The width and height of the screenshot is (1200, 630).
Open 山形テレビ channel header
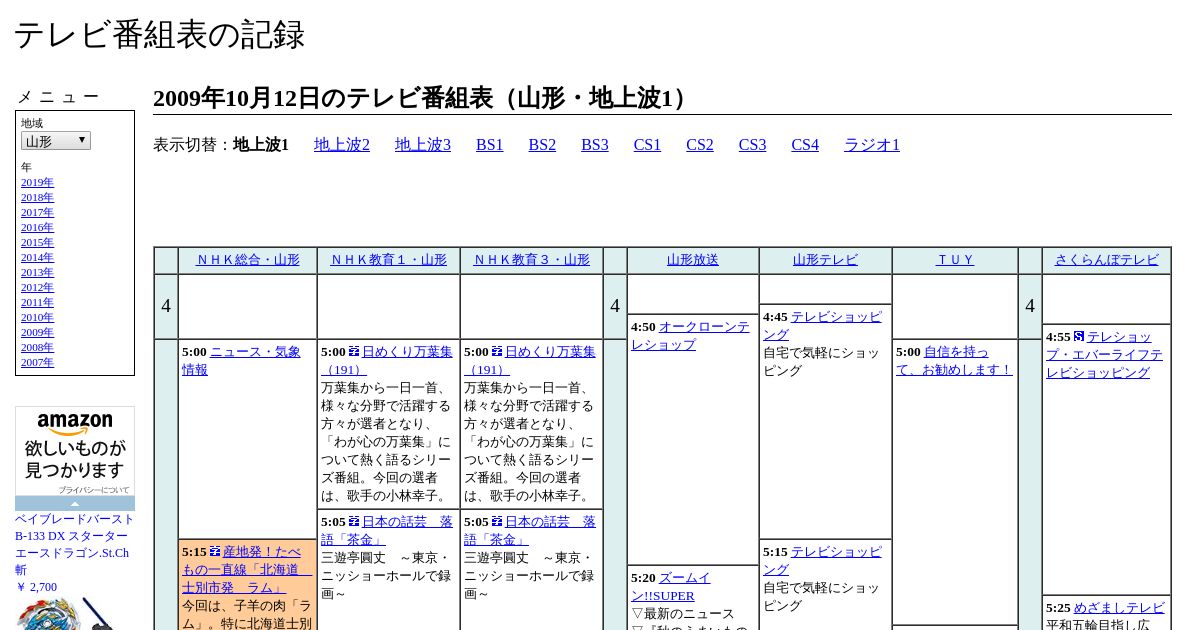pyautogui.click(x=825, y=260)
